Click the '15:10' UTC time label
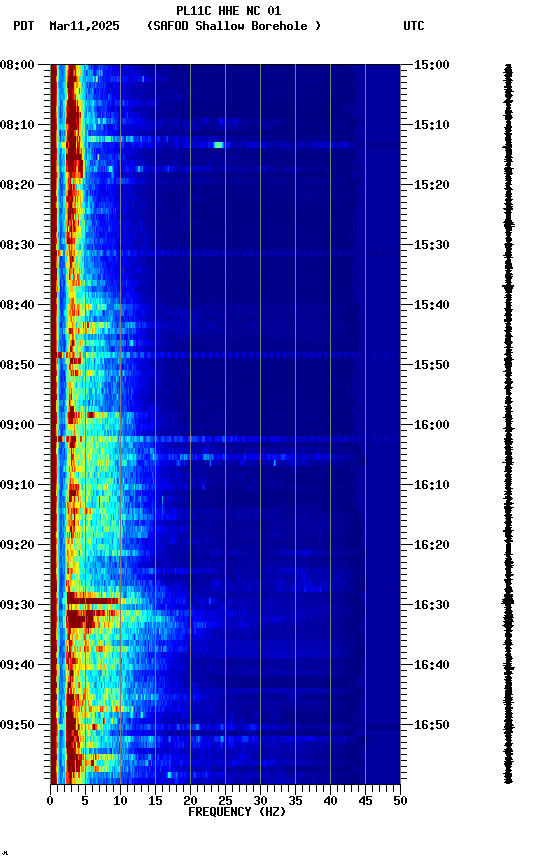 (431, 125)
